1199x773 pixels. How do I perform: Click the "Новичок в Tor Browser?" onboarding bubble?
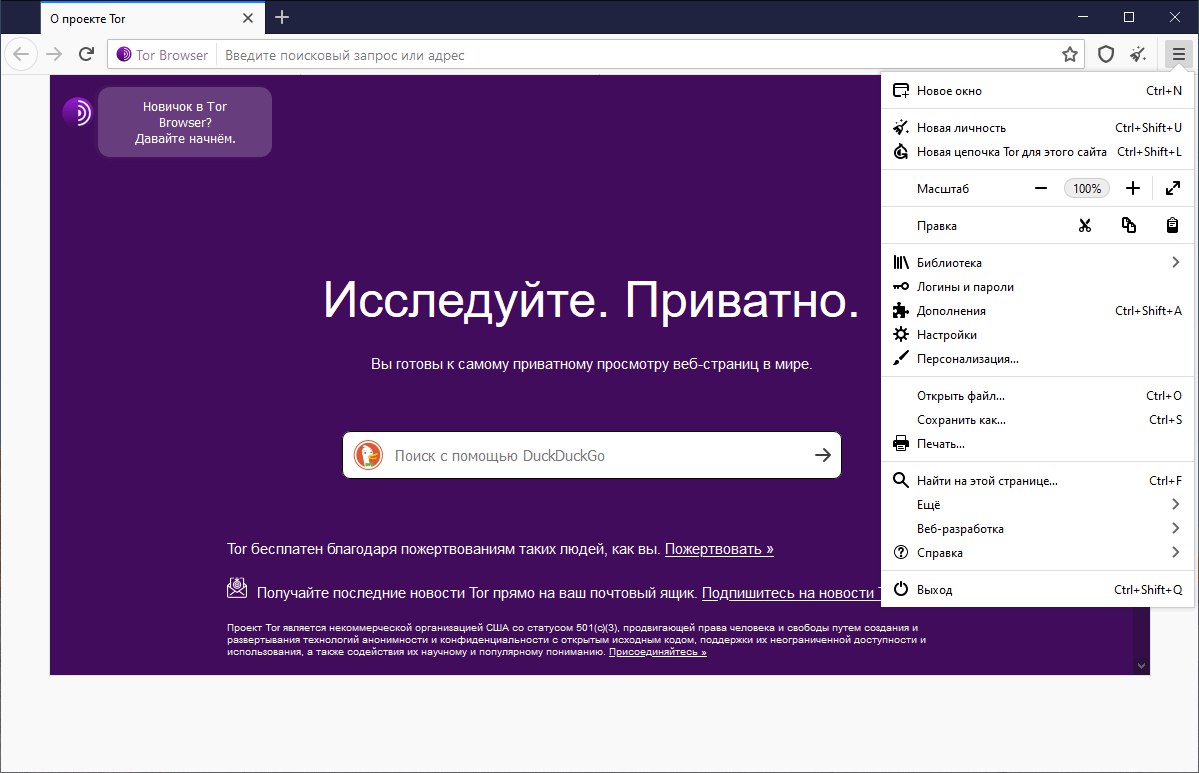[x=185, y=122]
